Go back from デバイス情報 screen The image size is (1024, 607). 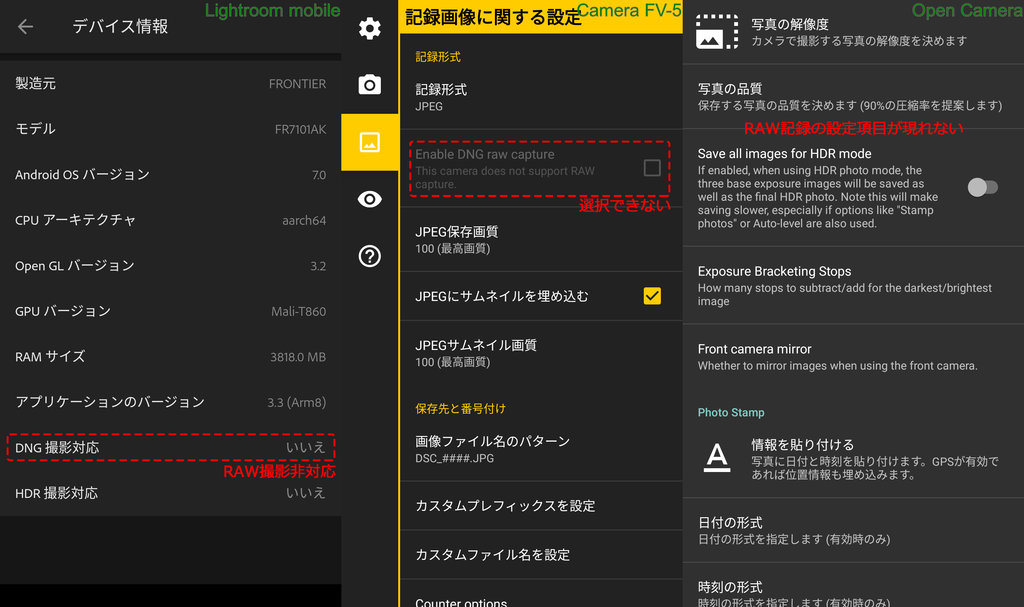click(x=25, y=26)
